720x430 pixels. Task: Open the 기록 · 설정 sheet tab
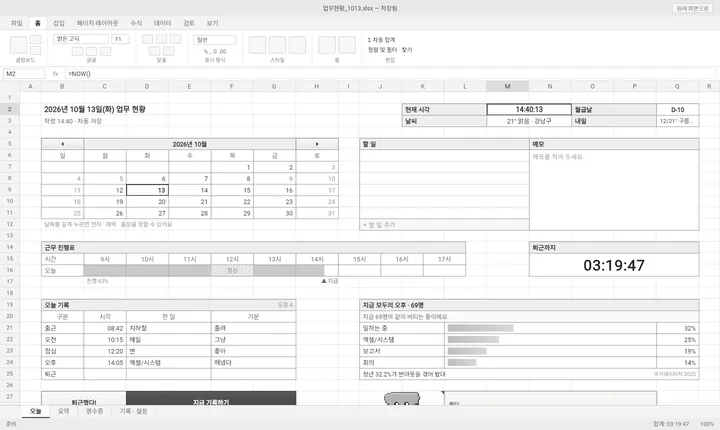pos(133,411)
